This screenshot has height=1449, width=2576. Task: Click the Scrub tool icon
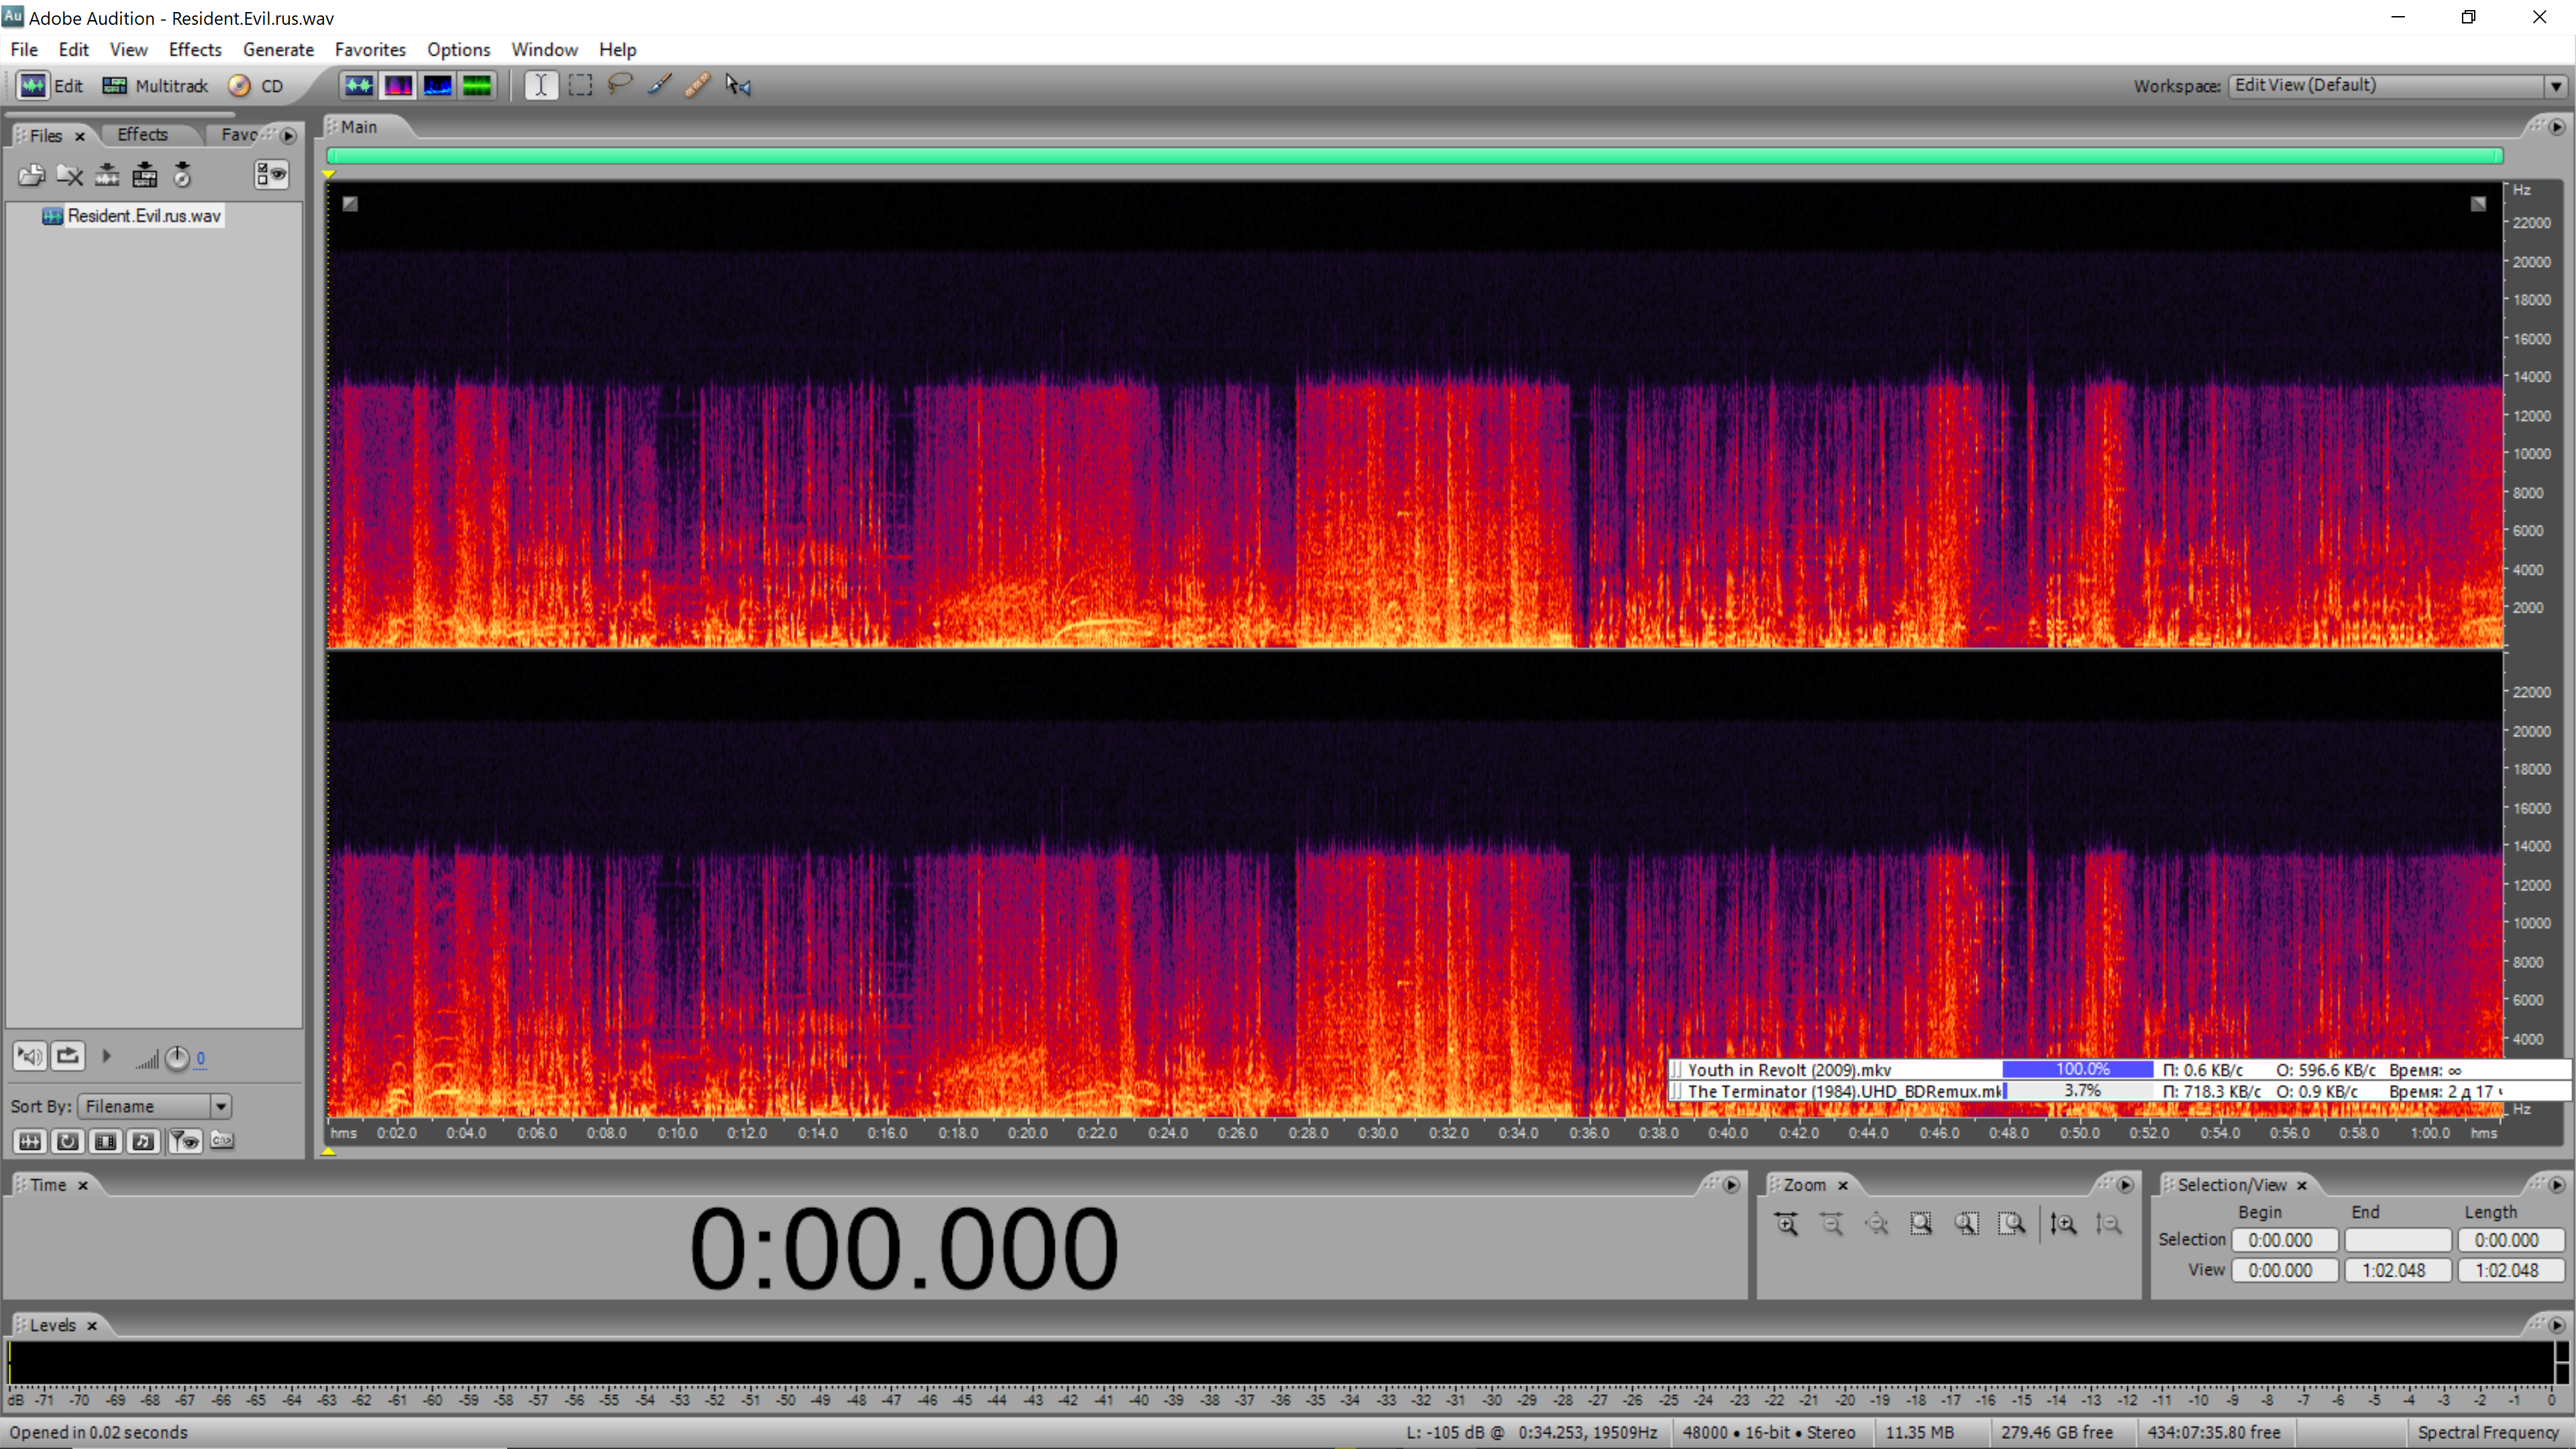pyautogui.click(x=738, y=85)
